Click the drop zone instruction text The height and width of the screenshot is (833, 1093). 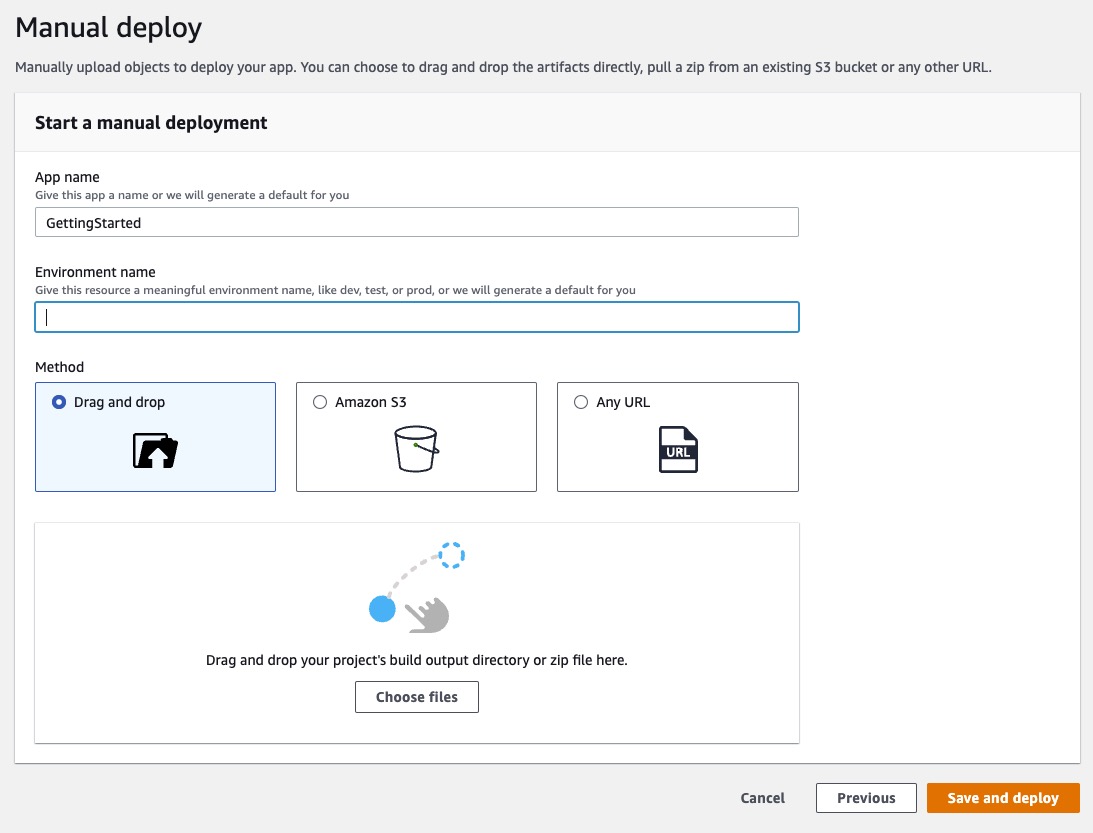tap(416, 660)
